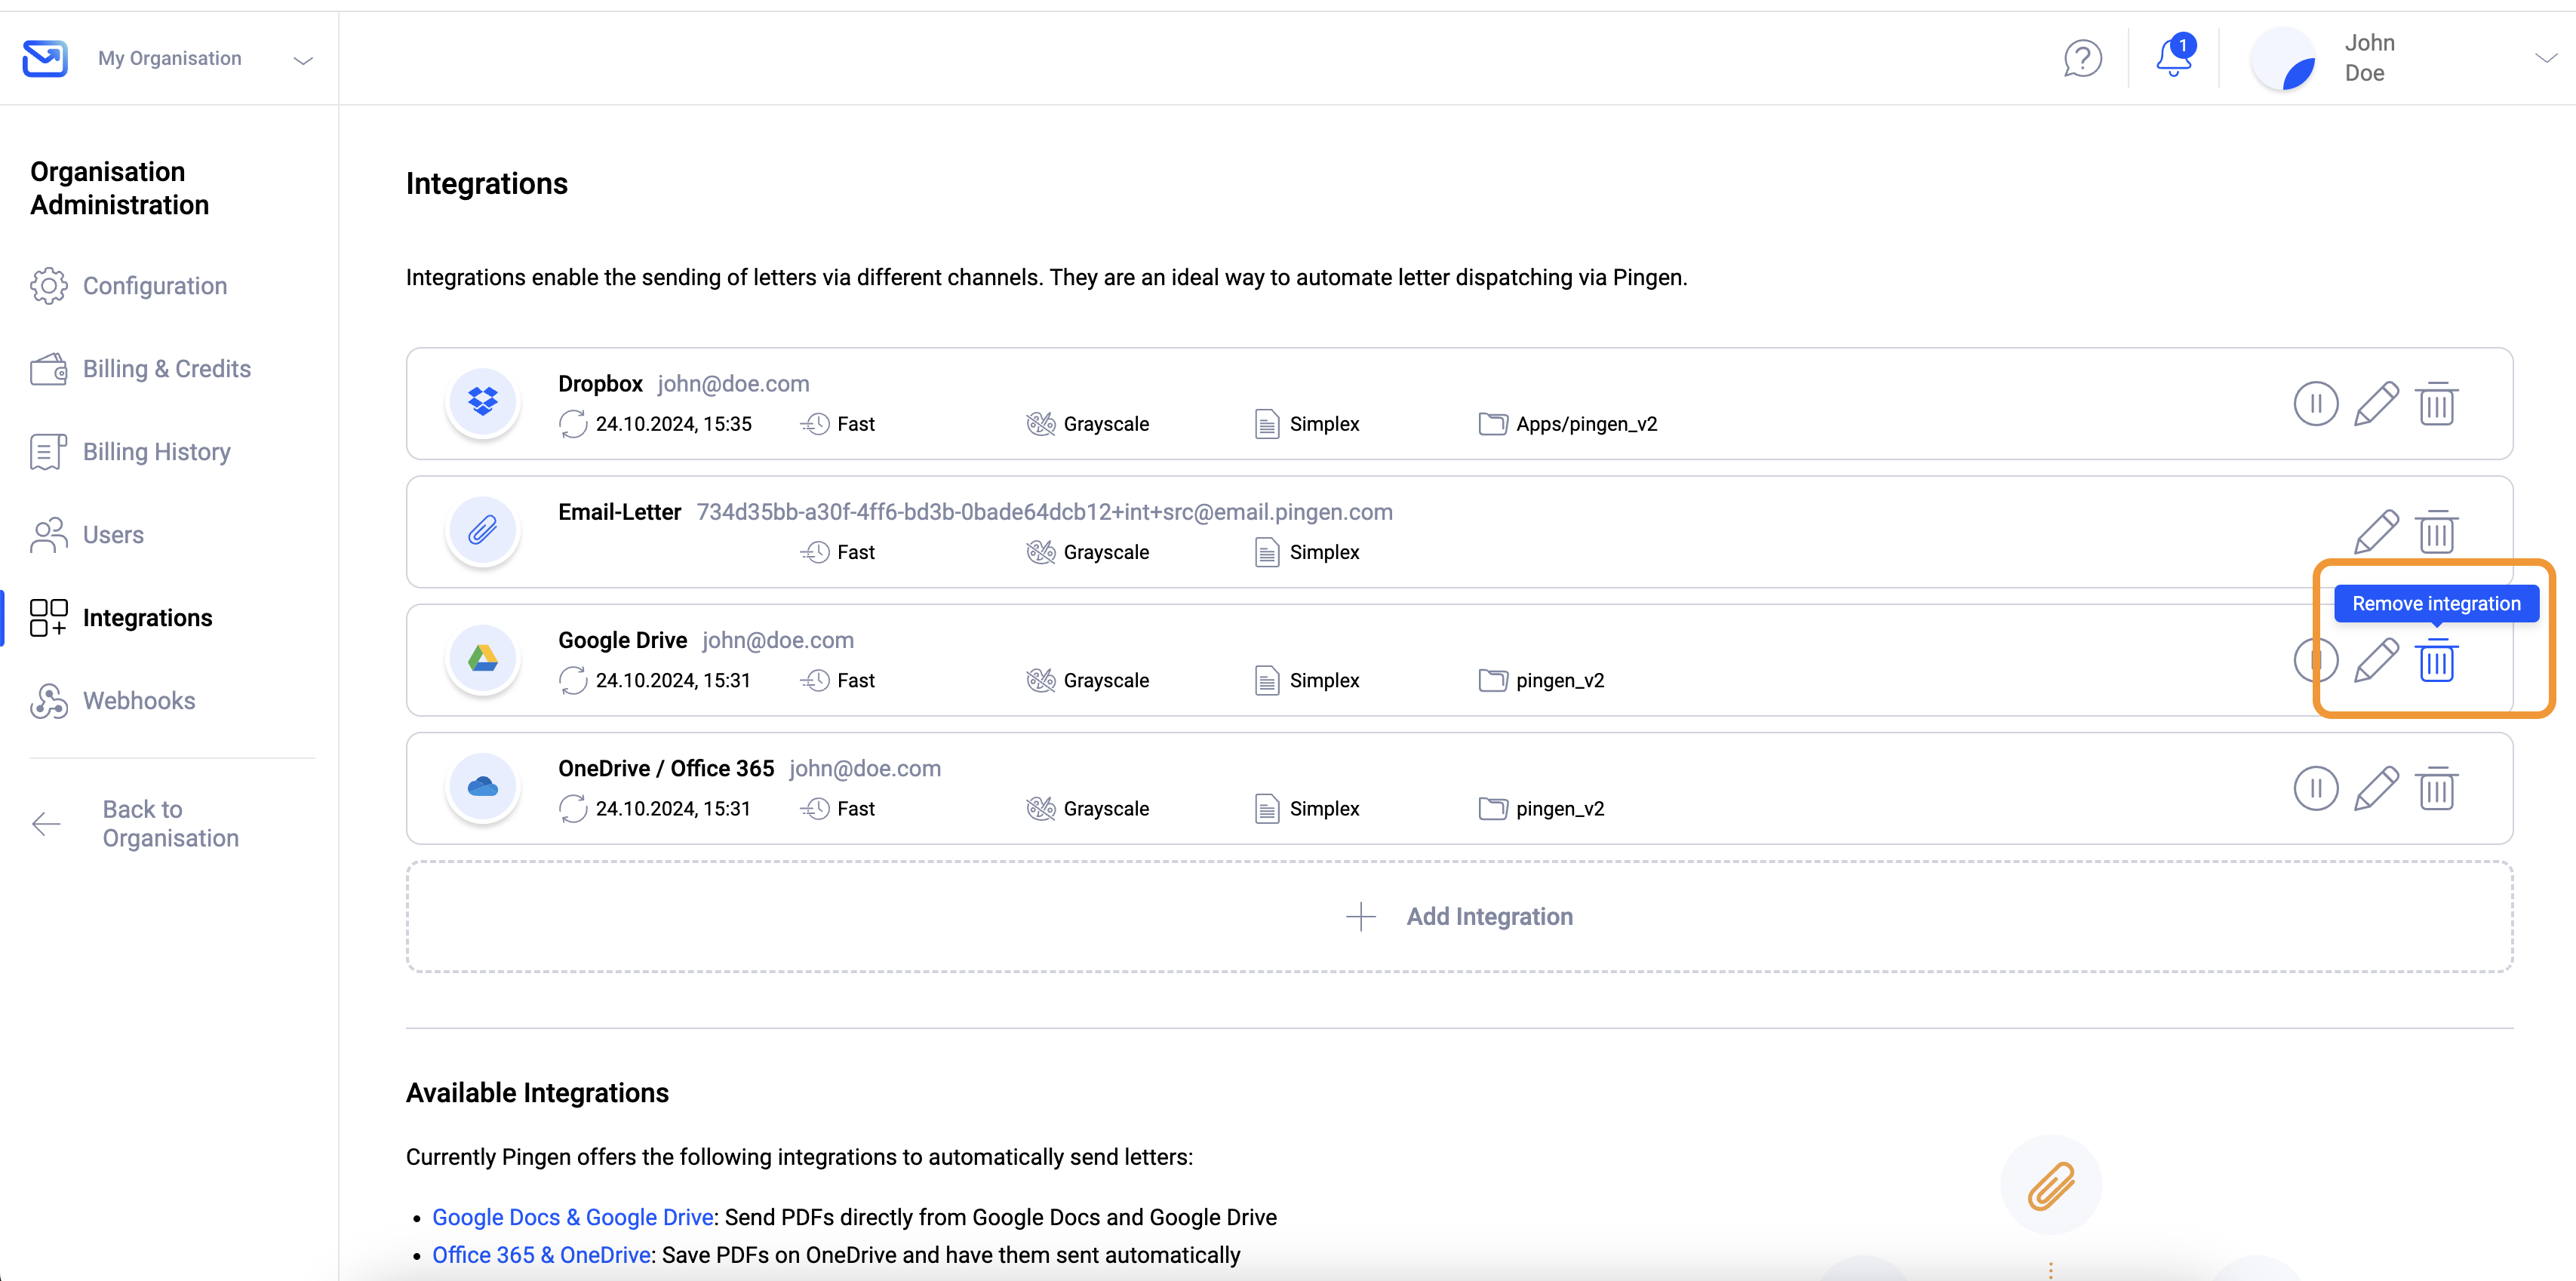The height and width of the screenshot is (1281, 2576).
Task: Edit the Google Drive integration
Action: [2376, 660]
